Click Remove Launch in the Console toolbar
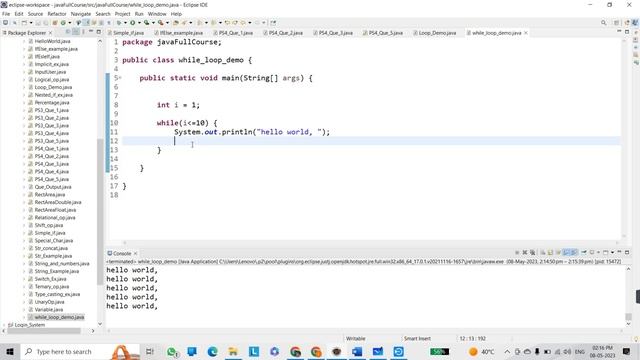This screenshot has width=640, height=360. pos(525,252)
